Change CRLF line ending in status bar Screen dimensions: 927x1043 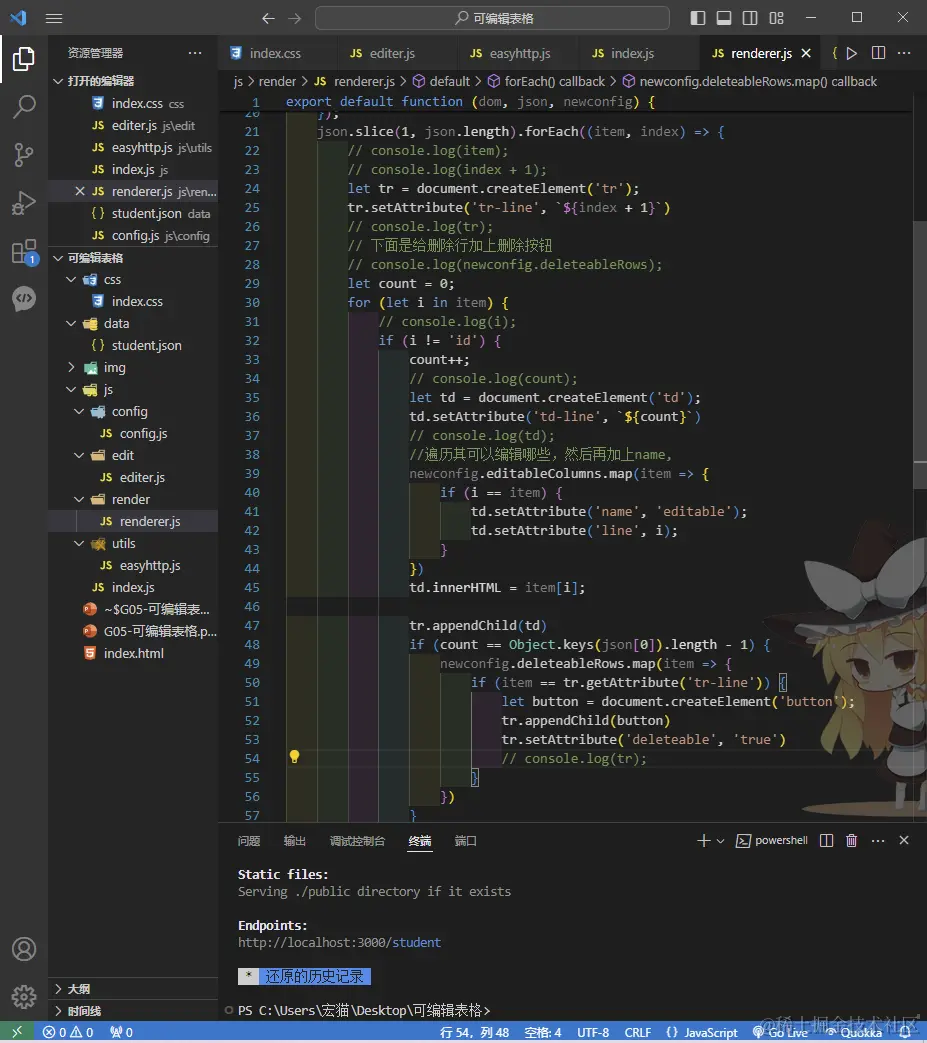[638, 1032]
